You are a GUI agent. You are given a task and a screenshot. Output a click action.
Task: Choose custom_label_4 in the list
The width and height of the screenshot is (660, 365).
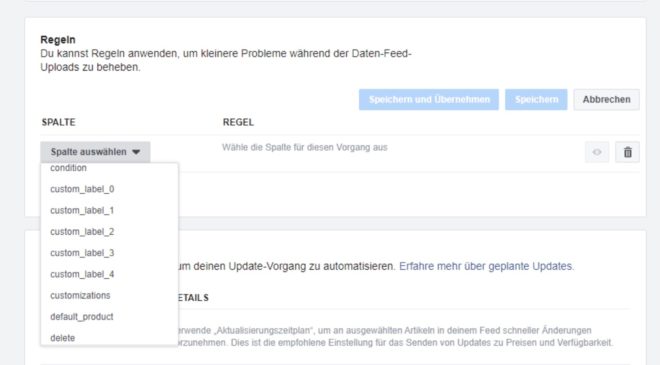click(82, 274)
